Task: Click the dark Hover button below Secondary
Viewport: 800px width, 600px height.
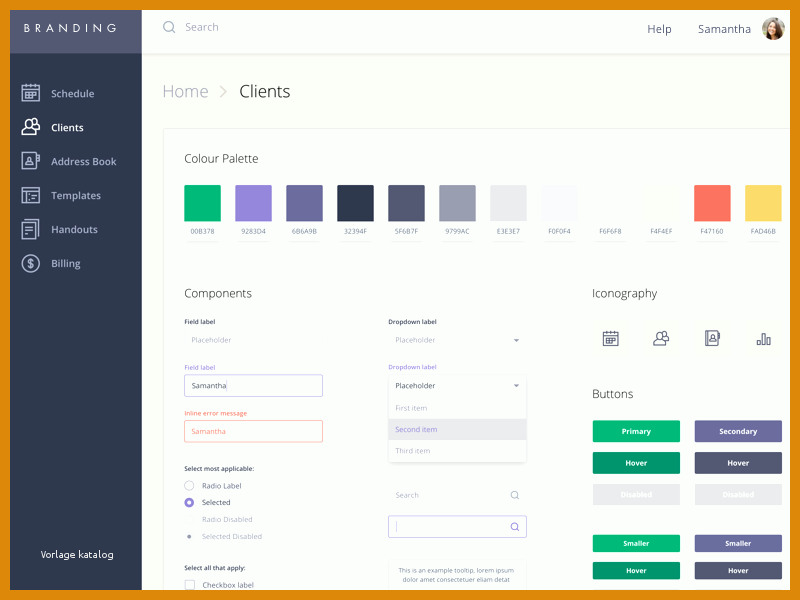Action: pos(738,463)
